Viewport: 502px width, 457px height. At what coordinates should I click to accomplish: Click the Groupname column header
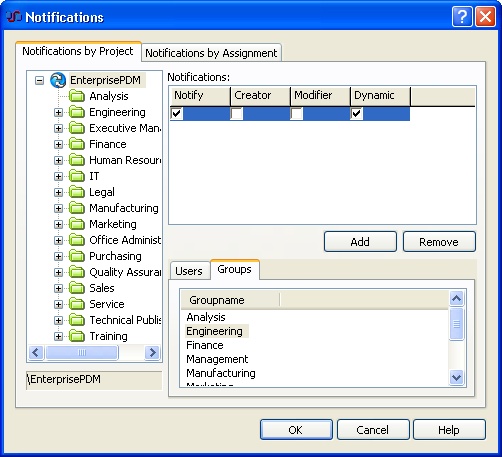click(x=231, y=300)
